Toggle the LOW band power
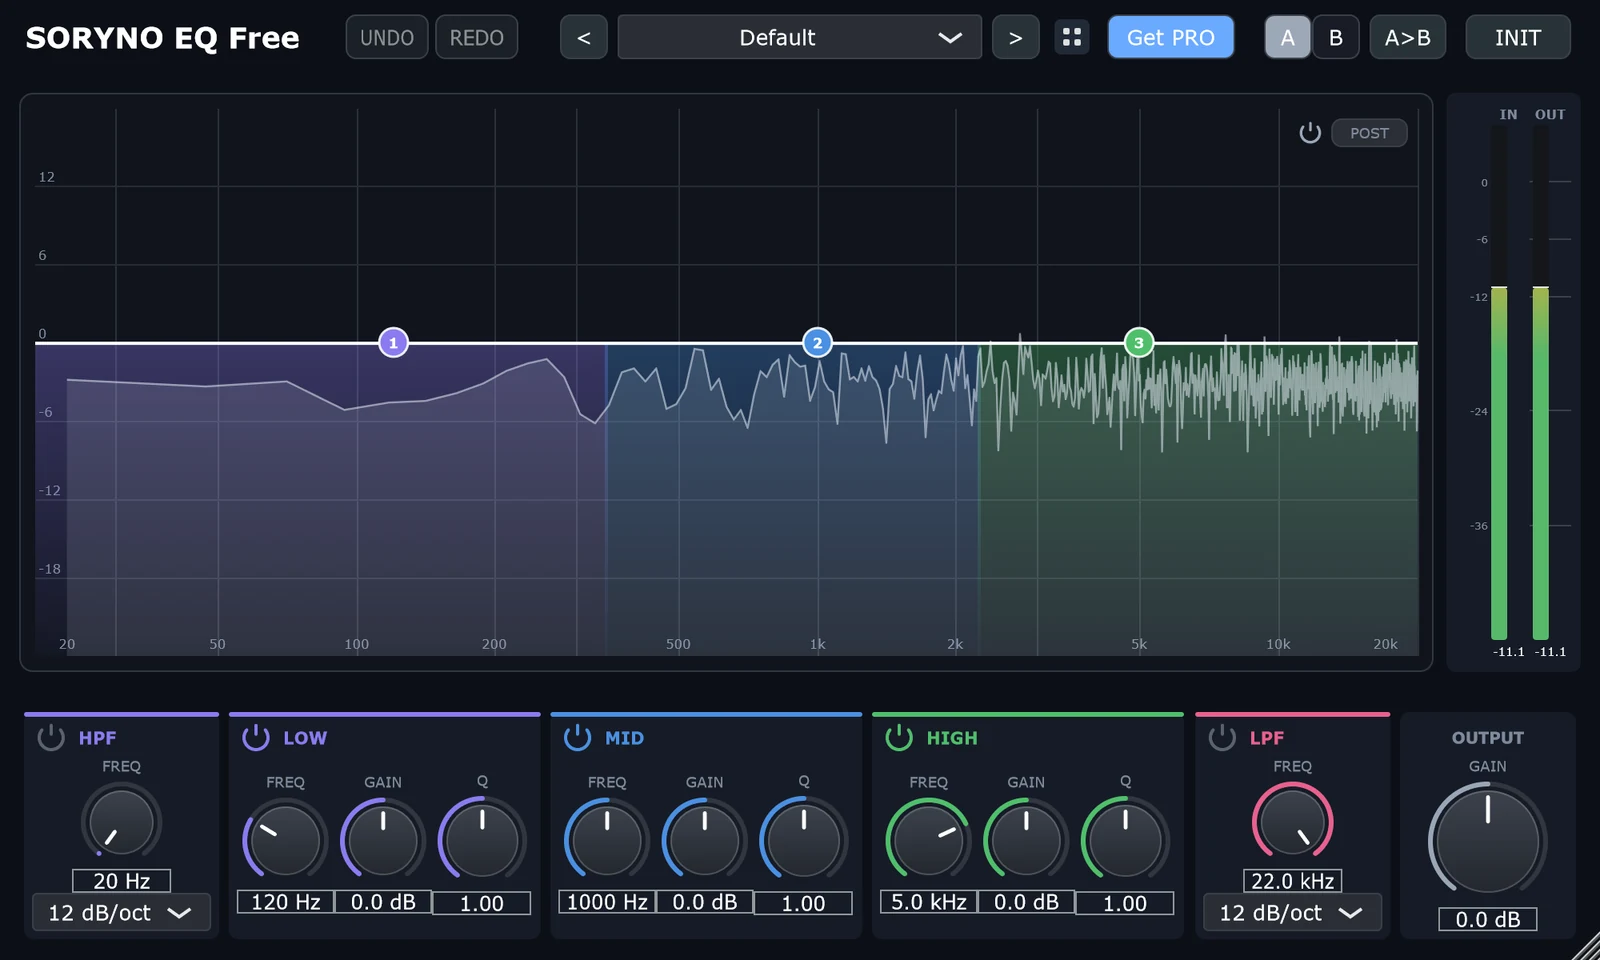Screen dimensions: 1600x960 (x=256, y=737)
